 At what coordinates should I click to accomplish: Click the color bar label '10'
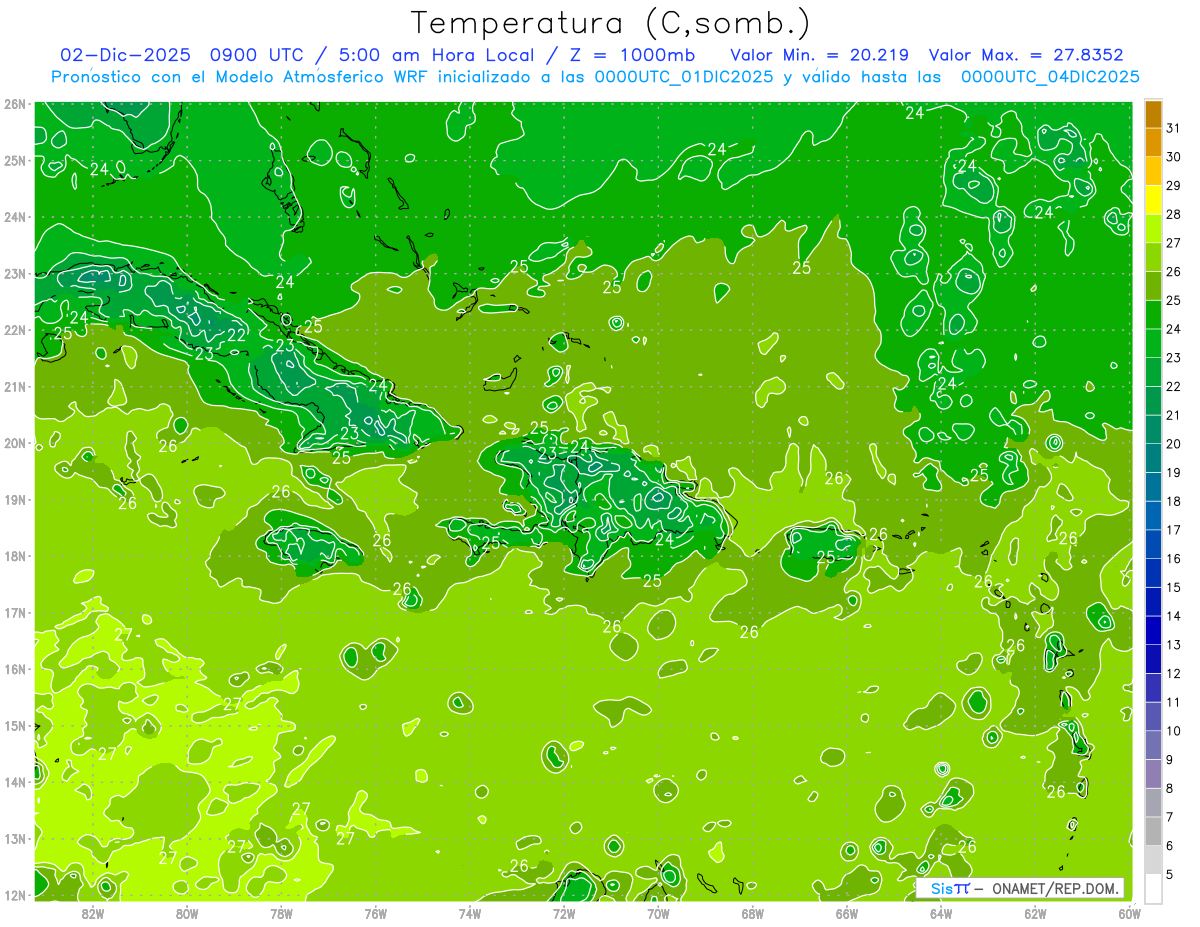point(1173,731)
